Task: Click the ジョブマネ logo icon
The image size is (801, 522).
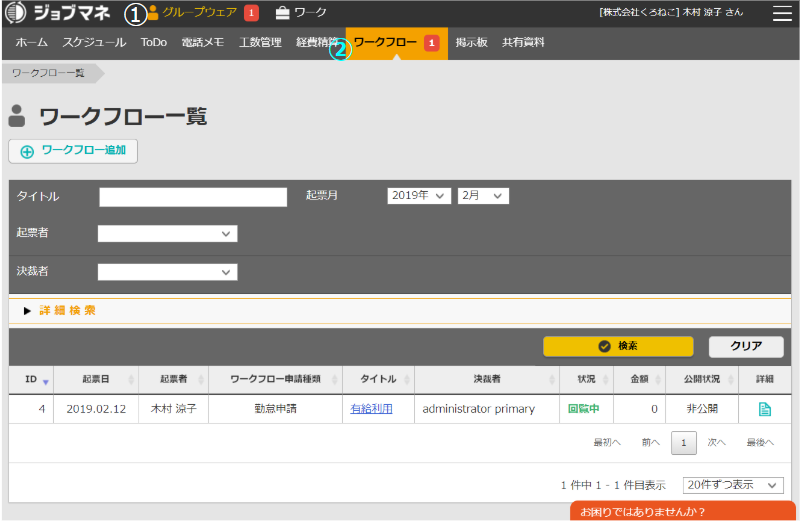Action: [x=15, y=13]
